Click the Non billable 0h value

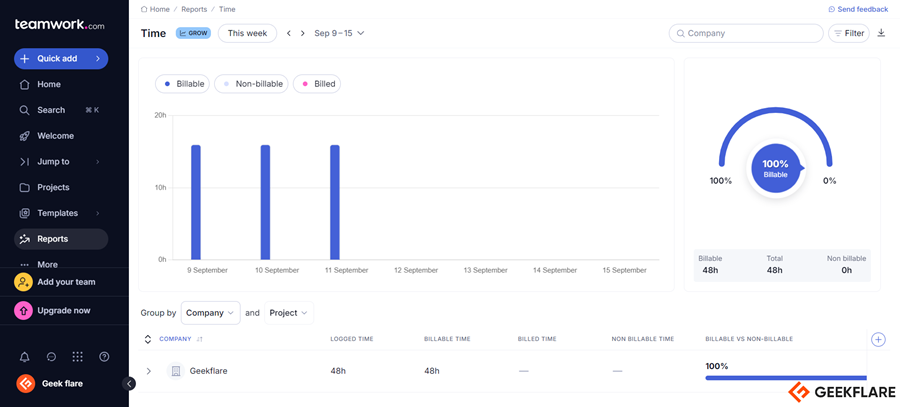point(847,270)
